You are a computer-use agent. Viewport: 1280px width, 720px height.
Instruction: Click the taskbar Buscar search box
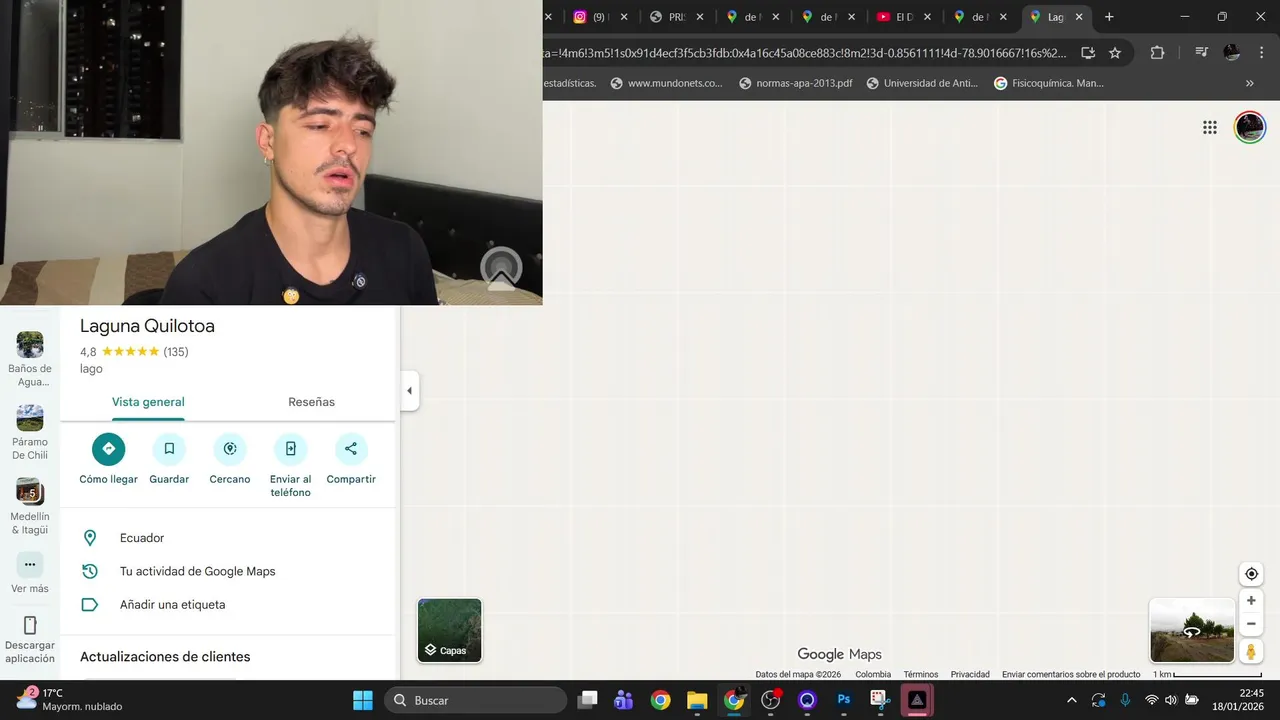point(475,700)
